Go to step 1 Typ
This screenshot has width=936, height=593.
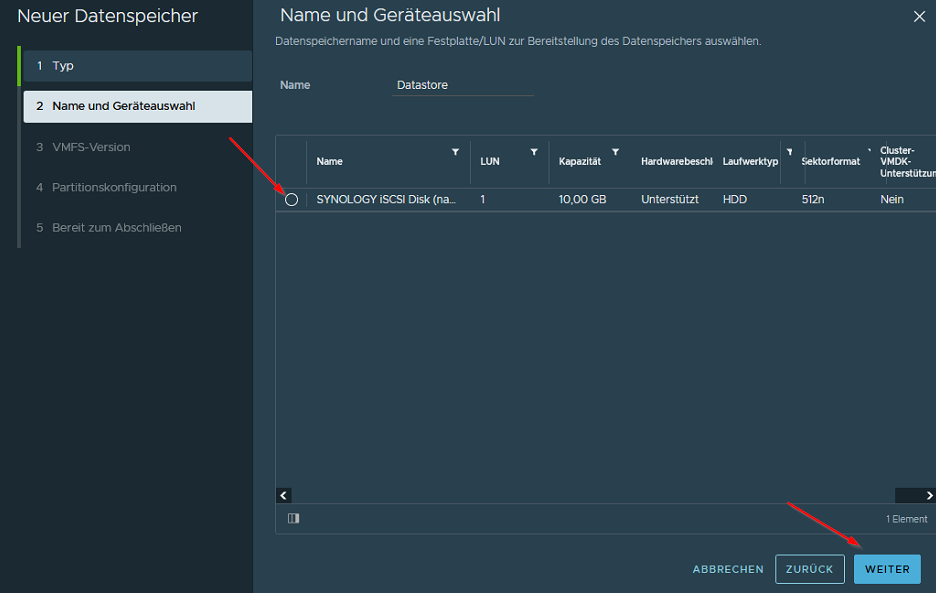tap(137, 66)
